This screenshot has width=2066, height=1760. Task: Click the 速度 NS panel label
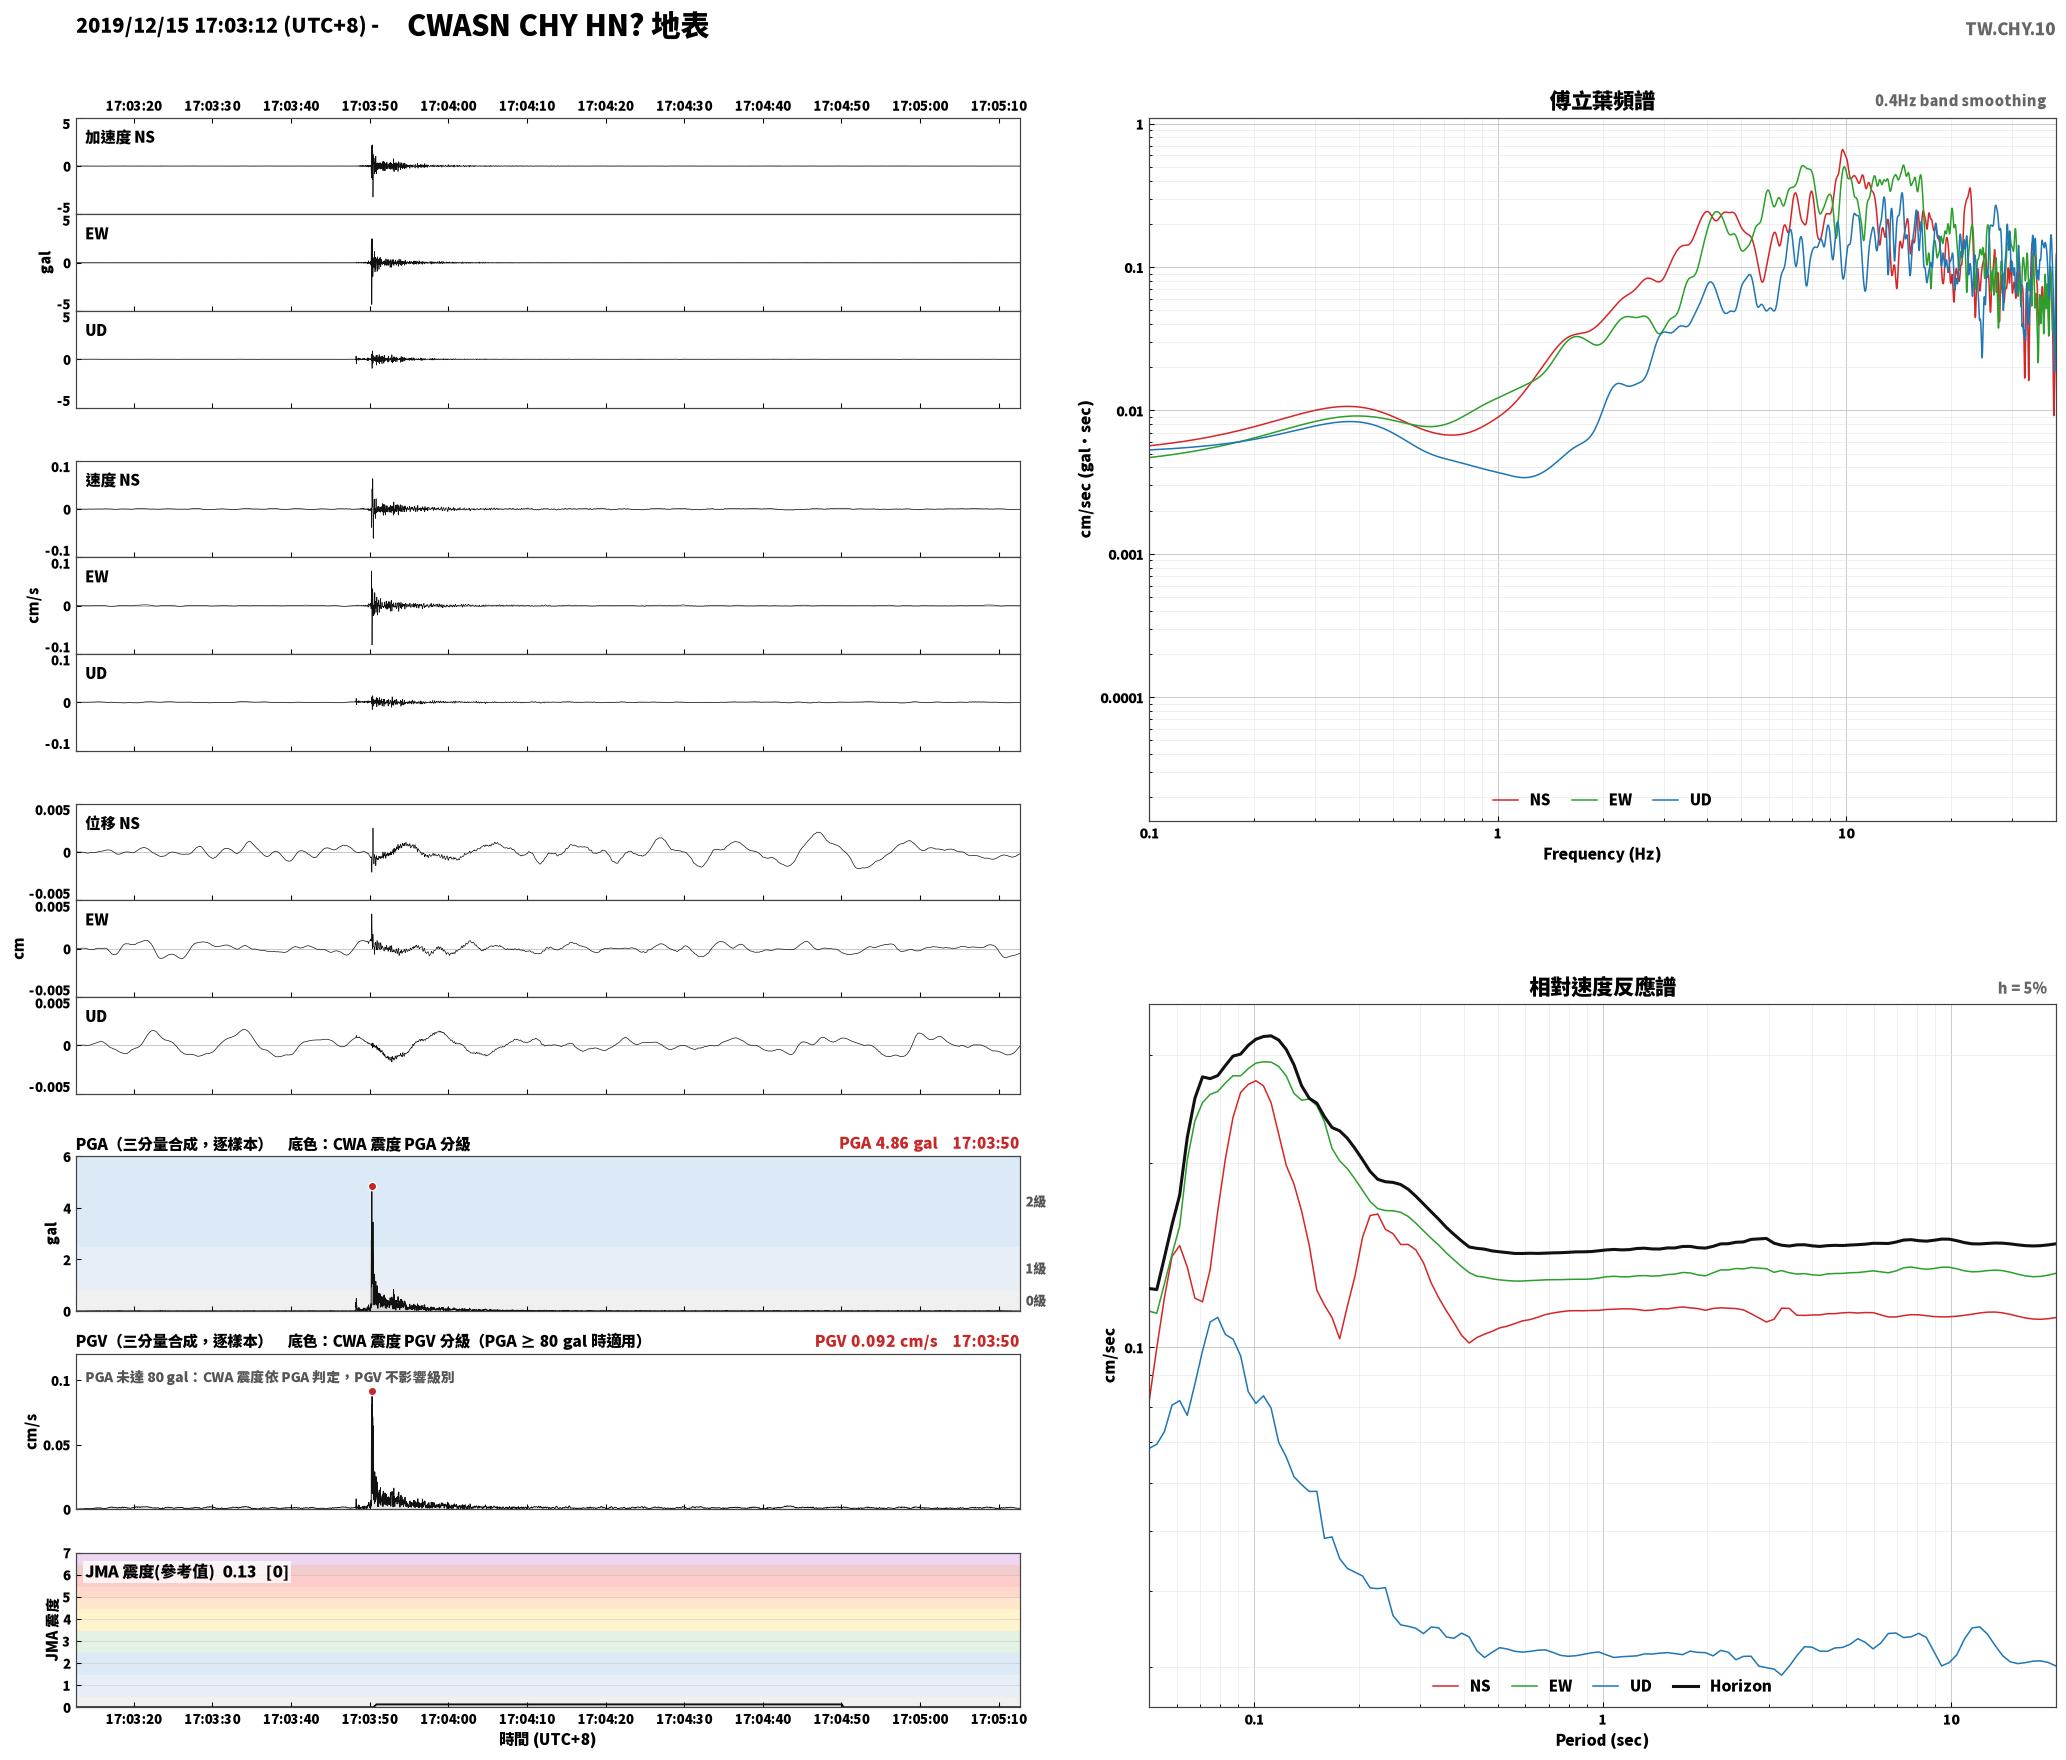click(x=113, y=480)
